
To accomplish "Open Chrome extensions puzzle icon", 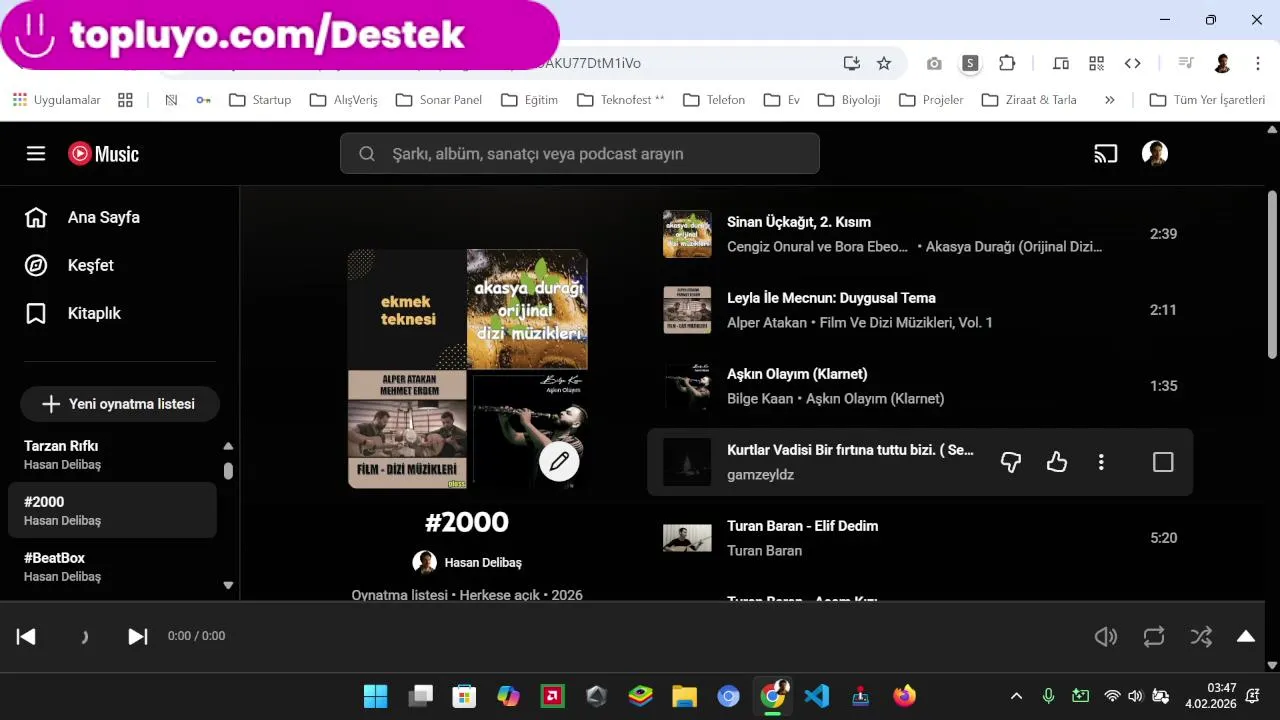I will coord(1007,63).
